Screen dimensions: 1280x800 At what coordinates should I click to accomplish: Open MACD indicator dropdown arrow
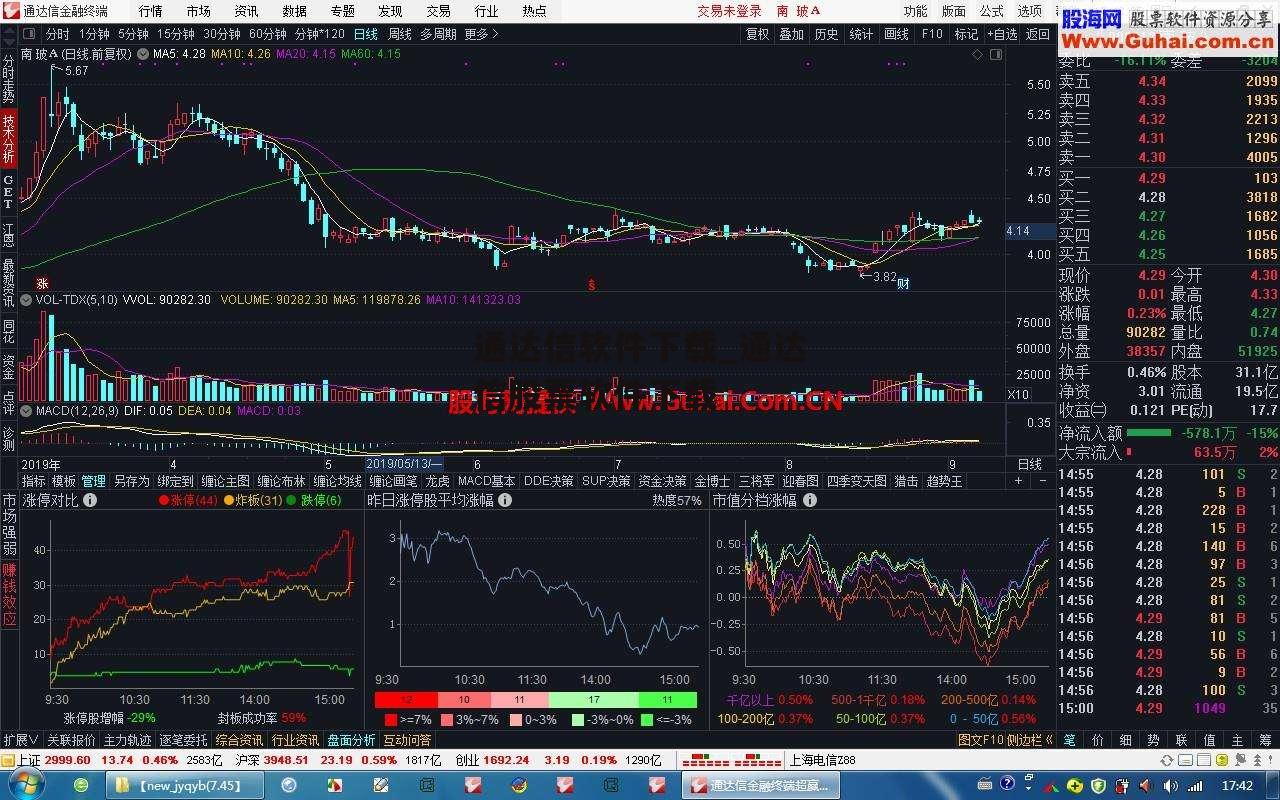coord(27,410)
